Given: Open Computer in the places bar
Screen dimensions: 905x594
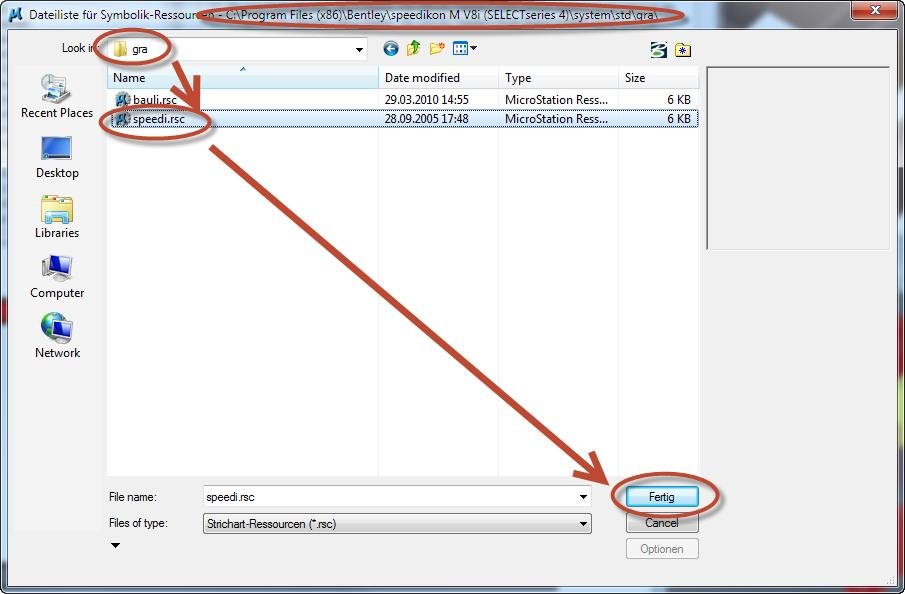Looking at the screenshot, I should [x=57, y=277].
